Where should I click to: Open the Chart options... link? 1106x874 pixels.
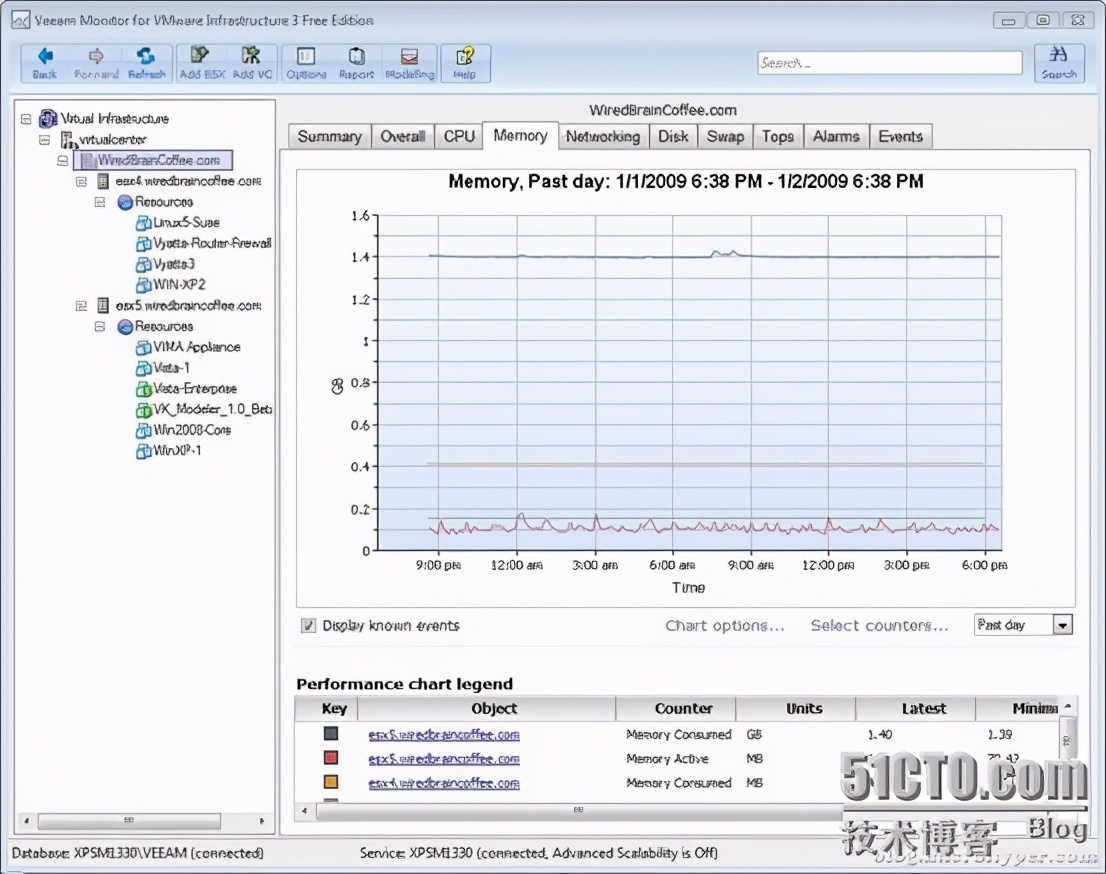tap(724, 626)
